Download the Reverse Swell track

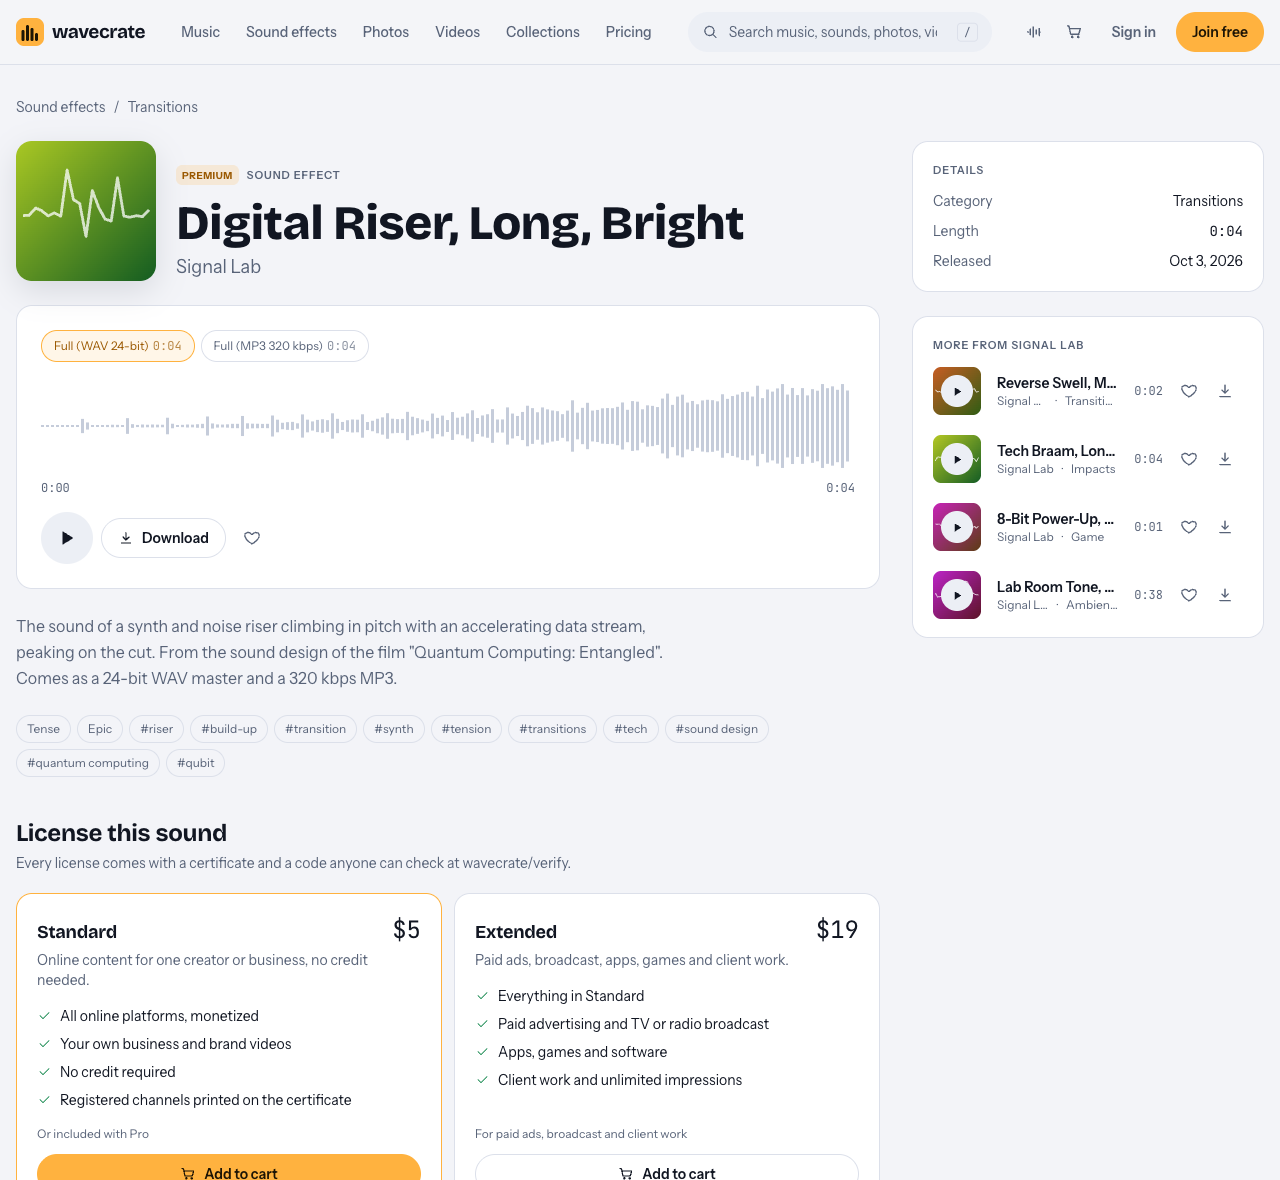(x=1225, y=391)
